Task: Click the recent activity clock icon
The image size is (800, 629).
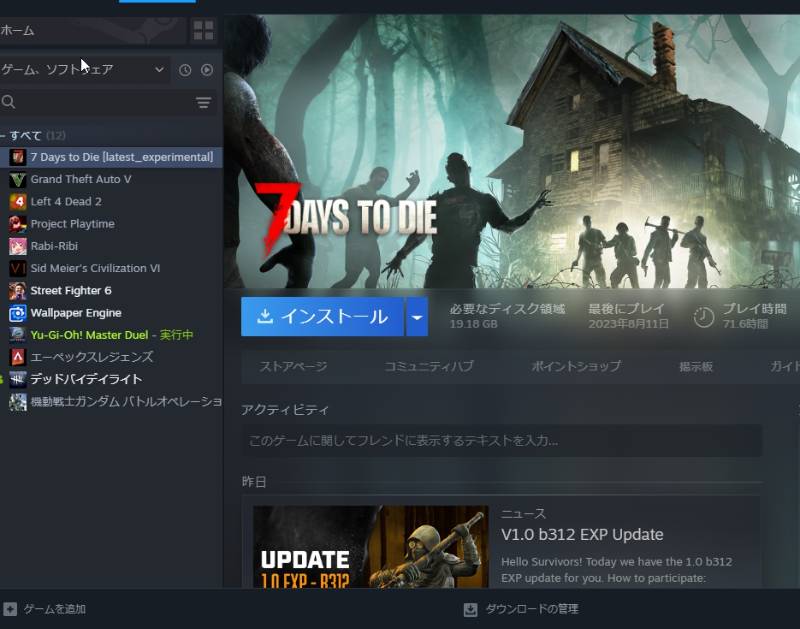Action: click(x=185, y=70)
